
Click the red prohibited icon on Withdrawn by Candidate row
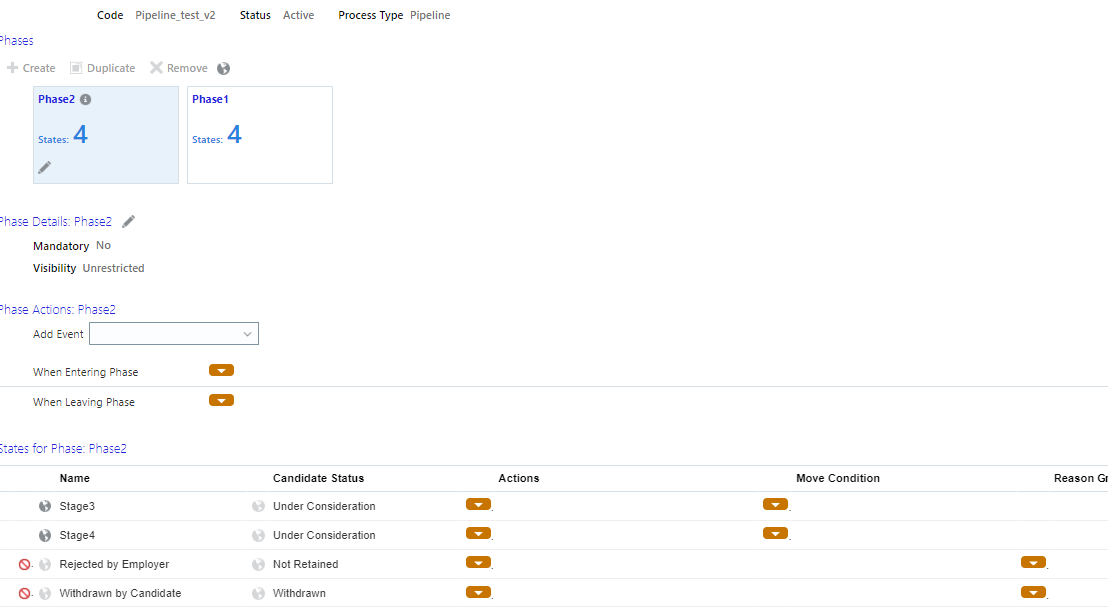click(x=24, y=593)
